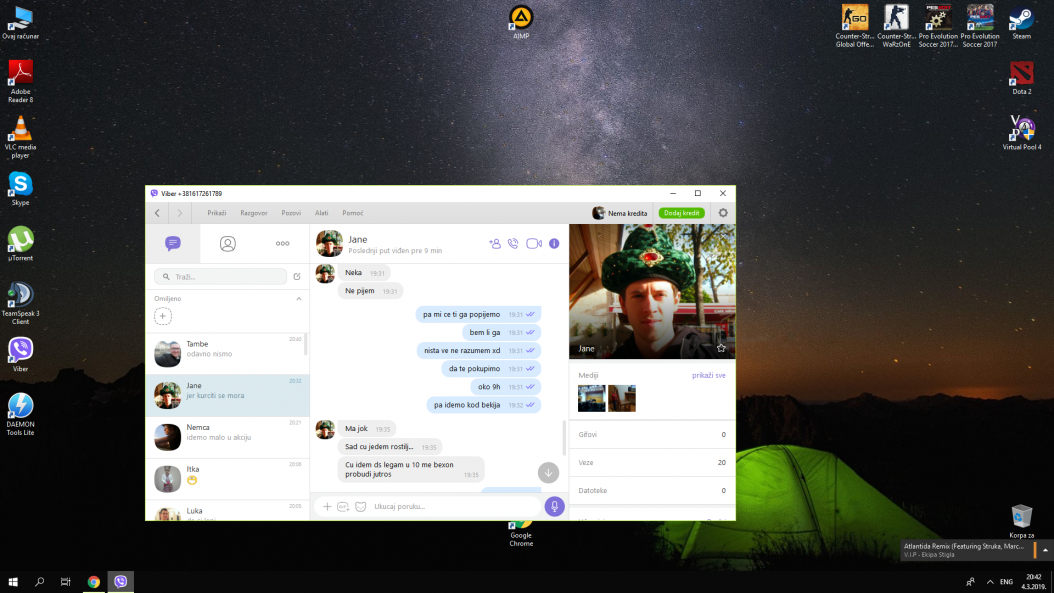Click the chat message list scrollbar
Viewport: 1054px width, 593px height.
(564, 438)
